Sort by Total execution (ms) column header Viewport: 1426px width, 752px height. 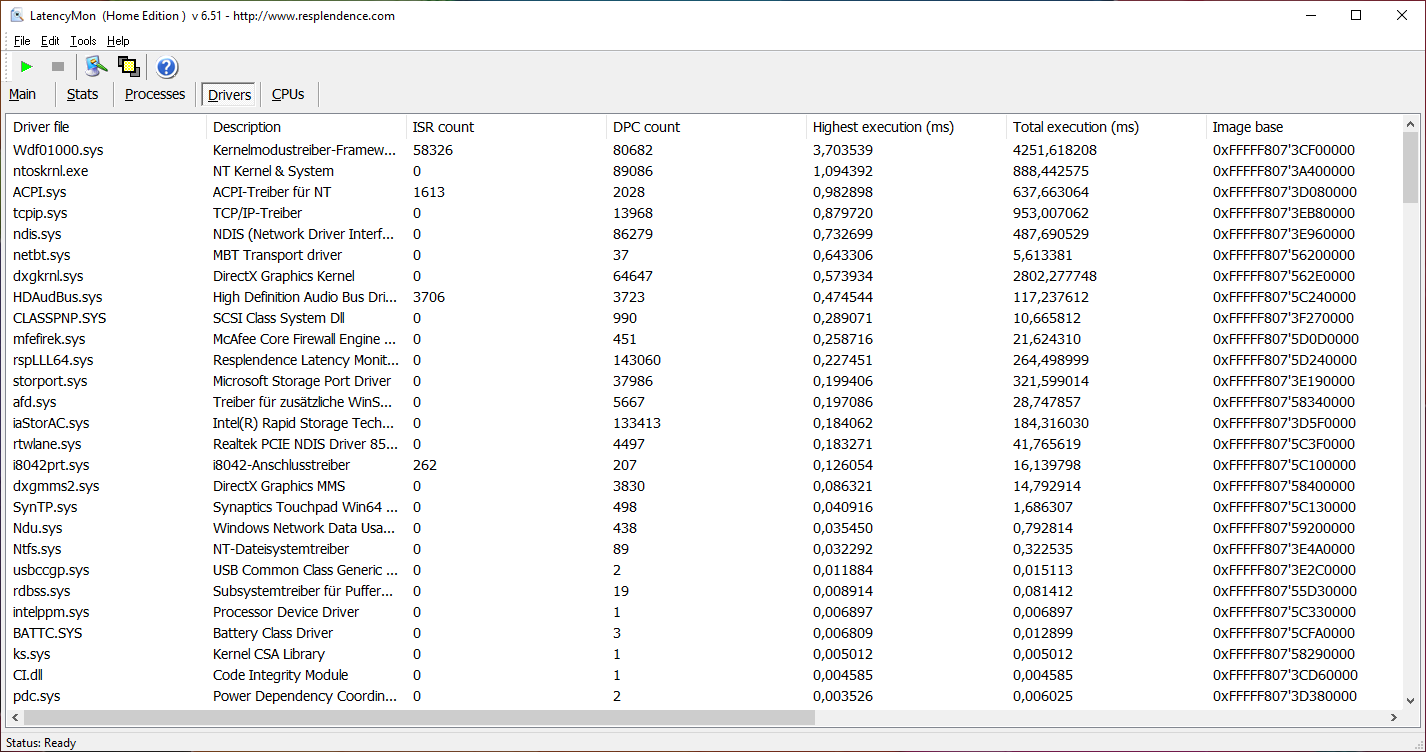[x=1106, y=127]
